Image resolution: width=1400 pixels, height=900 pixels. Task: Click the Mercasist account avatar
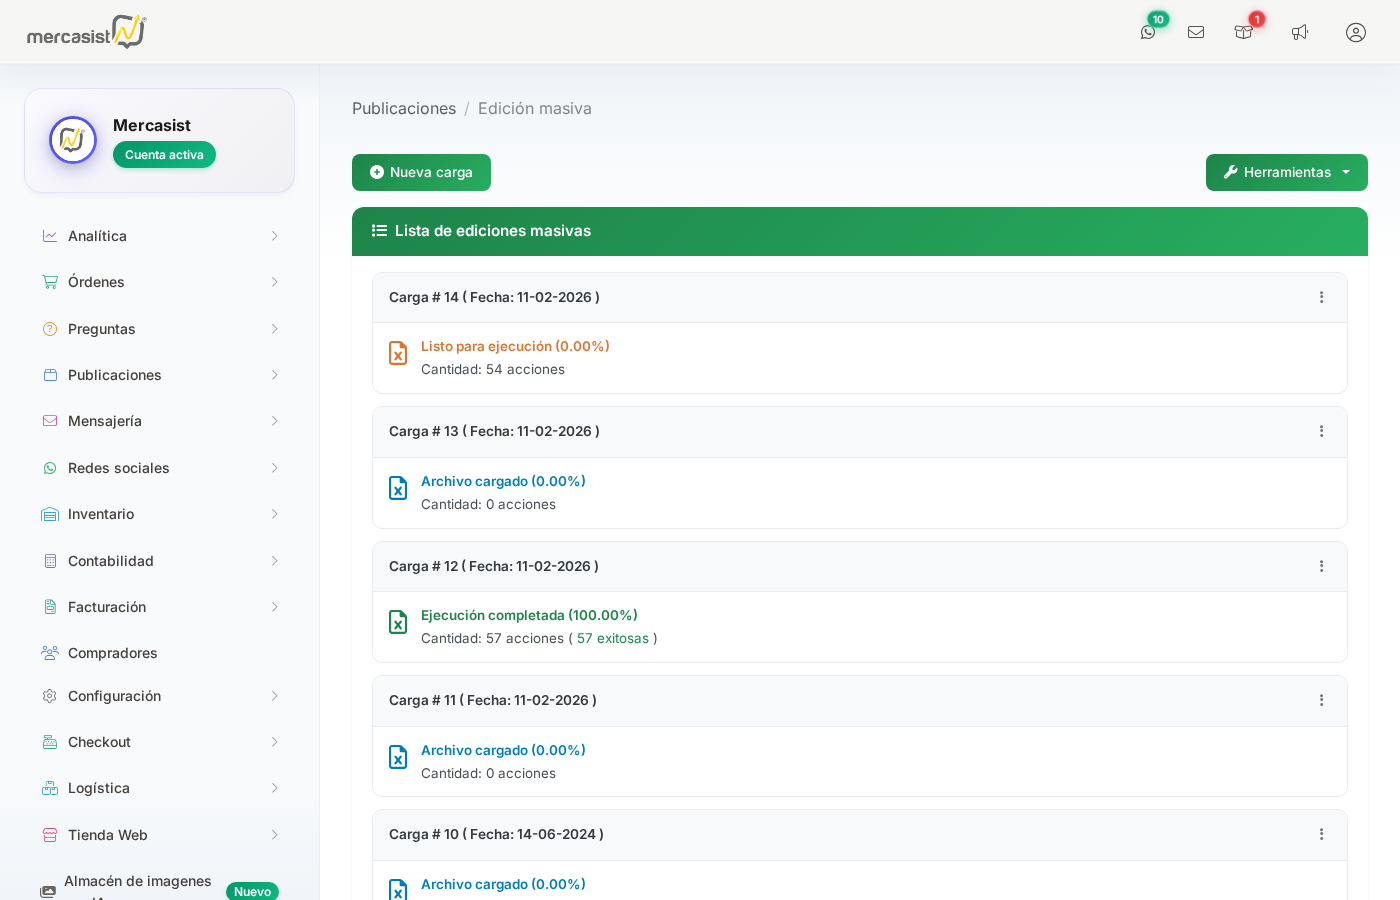pyautogui.click(x=73, y=140)
